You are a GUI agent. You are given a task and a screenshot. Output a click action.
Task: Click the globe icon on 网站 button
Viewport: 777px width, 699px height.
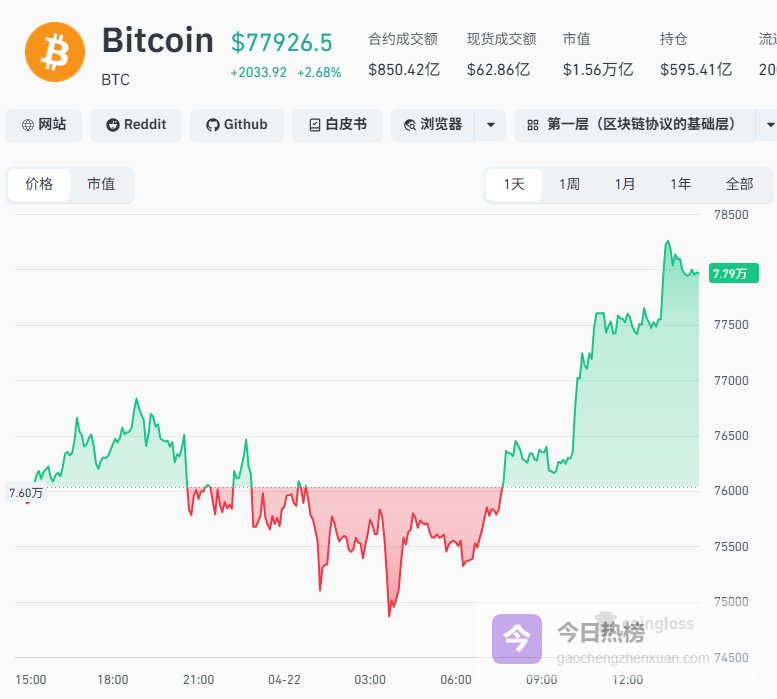(x=26, y=125)
